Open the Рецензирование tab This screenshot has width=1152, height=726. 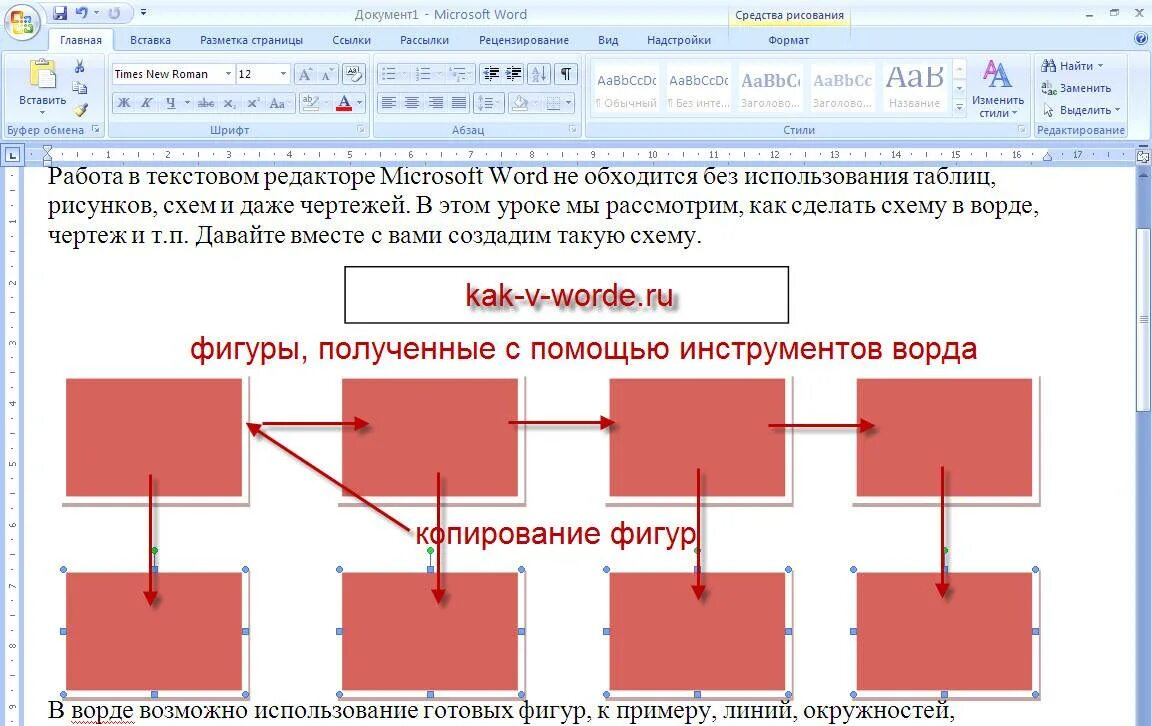pyautogui.click(x=524, y=40)
